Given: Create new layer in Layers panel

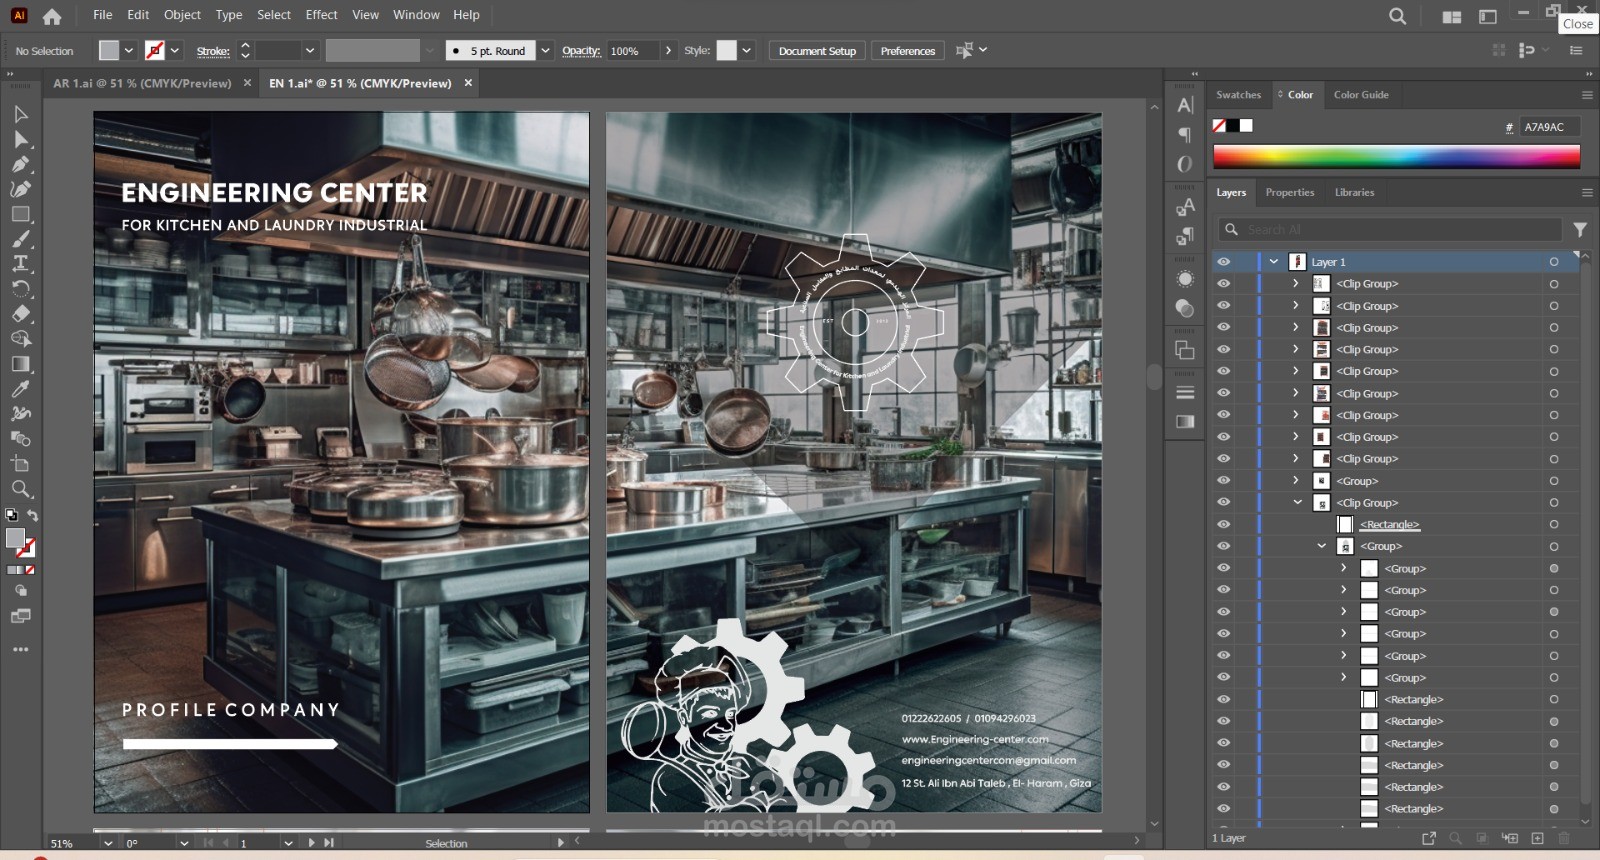Looking at the screenshot, I should coord(1537,838).
